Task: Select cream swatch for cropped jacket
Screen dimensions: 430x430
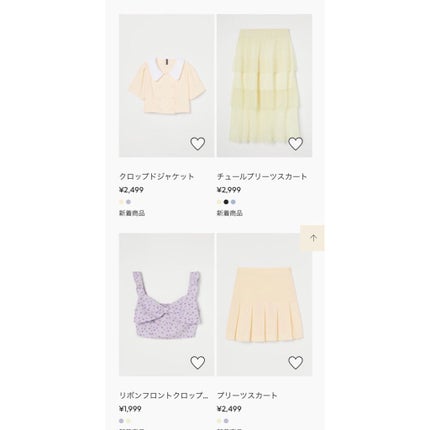Action: click(x=121, y=202)
